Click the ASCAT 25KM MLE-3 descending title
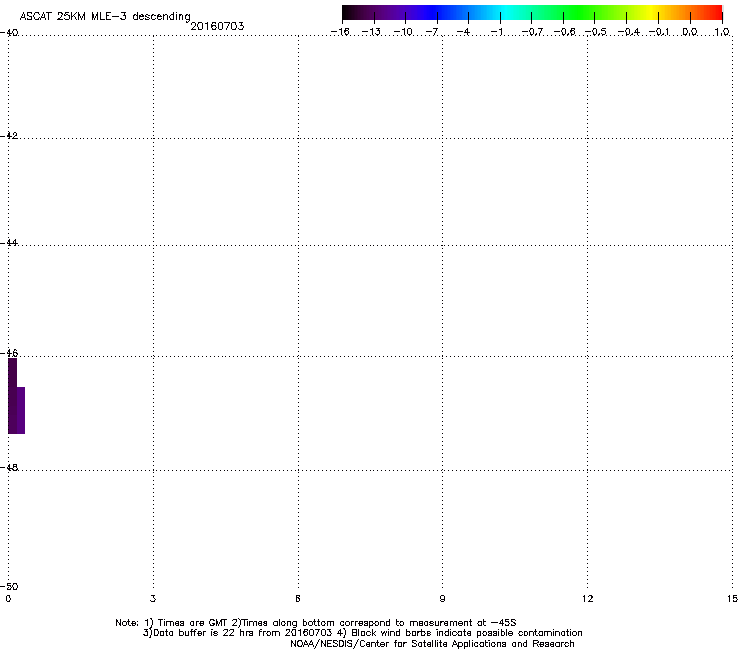 [x=105, y=17]
